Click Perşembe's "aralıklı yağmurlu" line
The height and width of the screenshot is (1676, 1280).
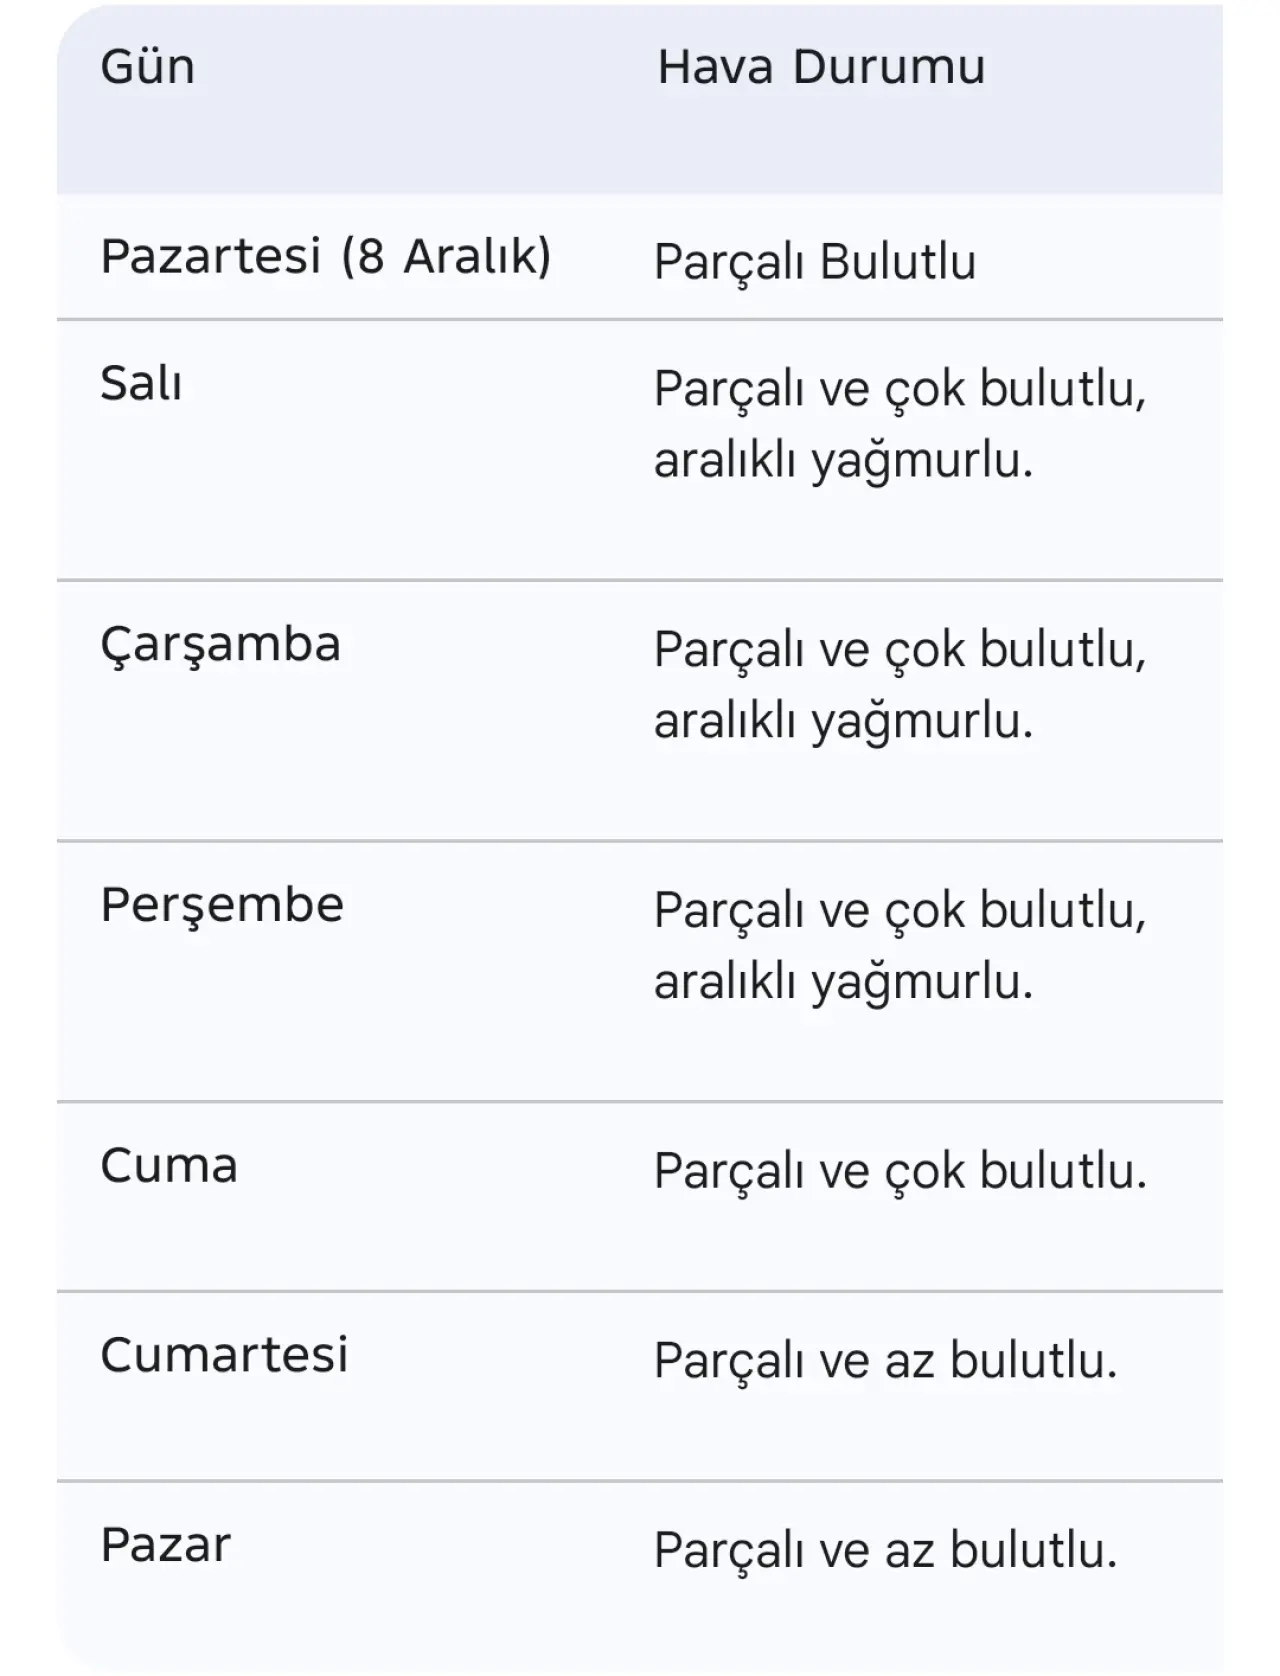tap(843, 982)
